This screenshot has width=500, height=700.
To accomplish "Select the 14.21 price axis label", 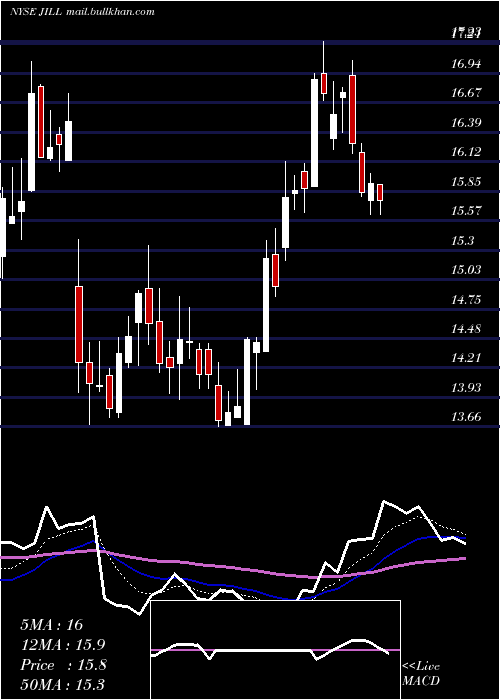I will (466, 358).
